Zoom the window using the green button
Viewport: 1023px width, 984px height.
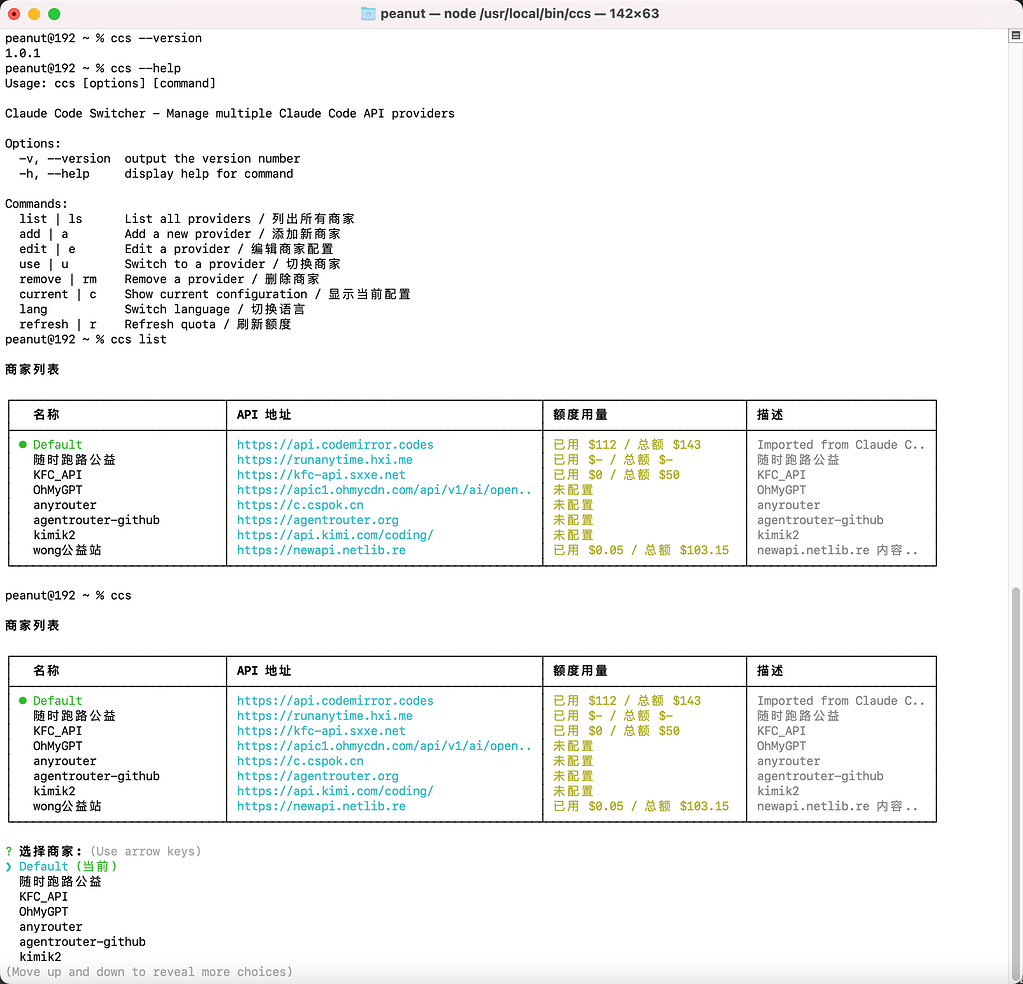(x=54, y=14)
